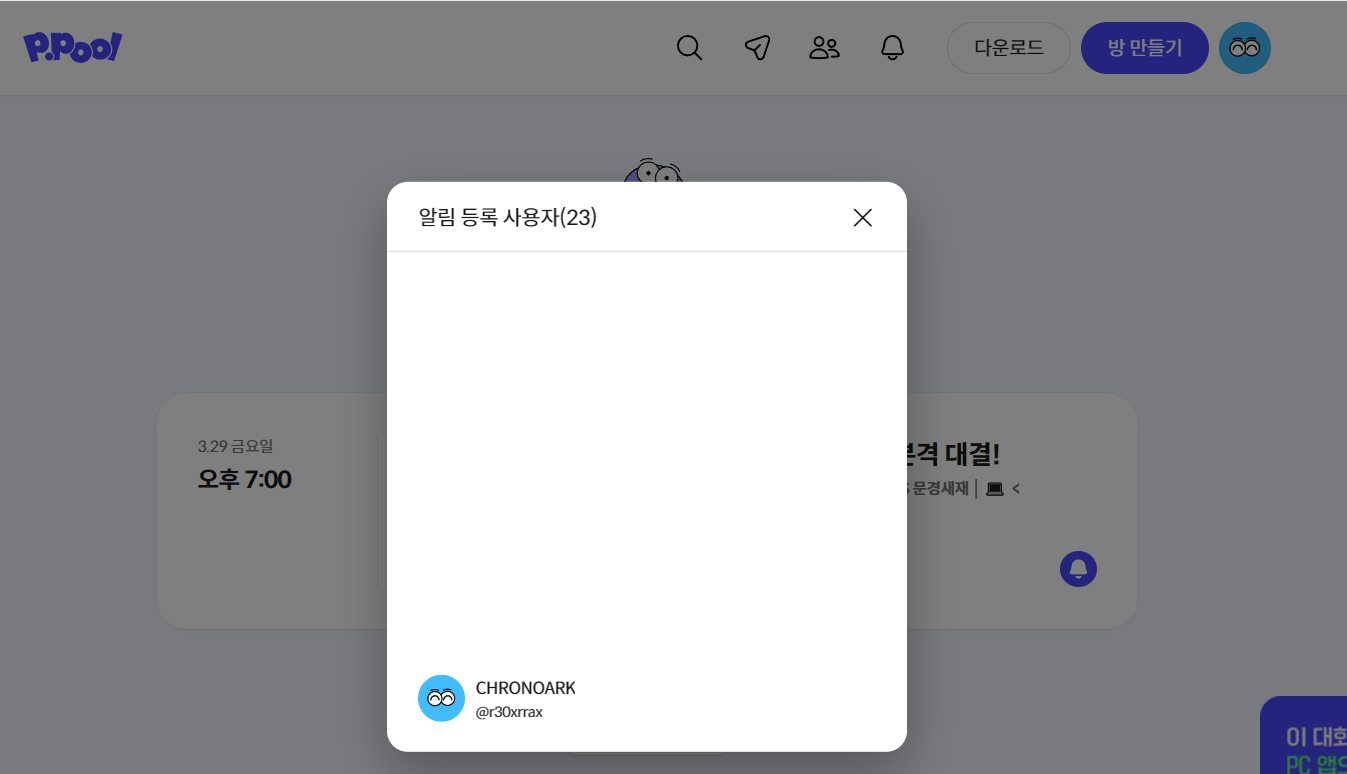This screenshot has height=774, width=1347.
Task: Click the 알림 등록 사용자(23) title
Action: (508, 217)
